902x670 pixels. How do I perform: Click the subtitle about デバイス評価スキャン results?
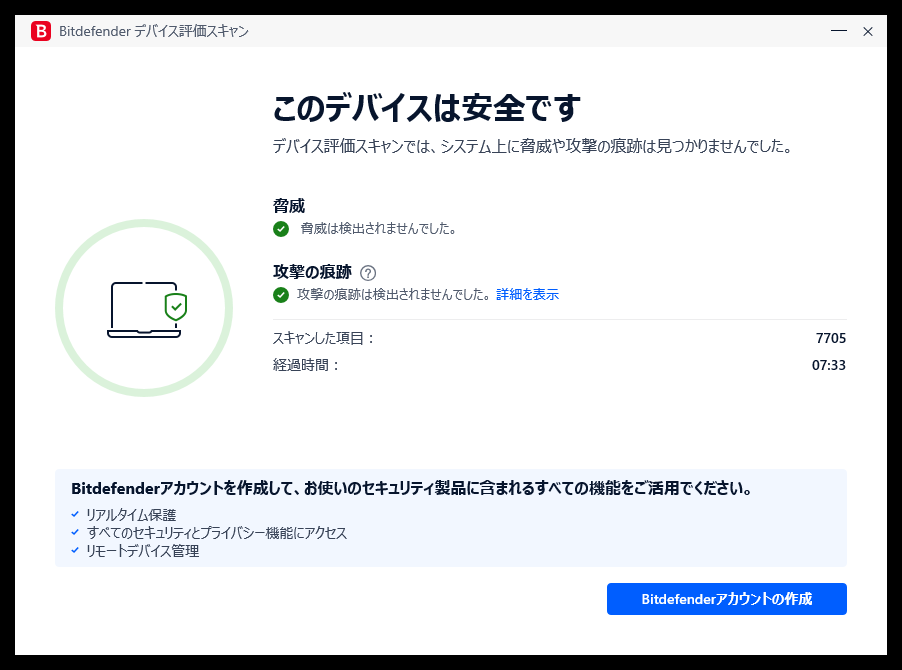pyautogui.click(x=532, y=146)
